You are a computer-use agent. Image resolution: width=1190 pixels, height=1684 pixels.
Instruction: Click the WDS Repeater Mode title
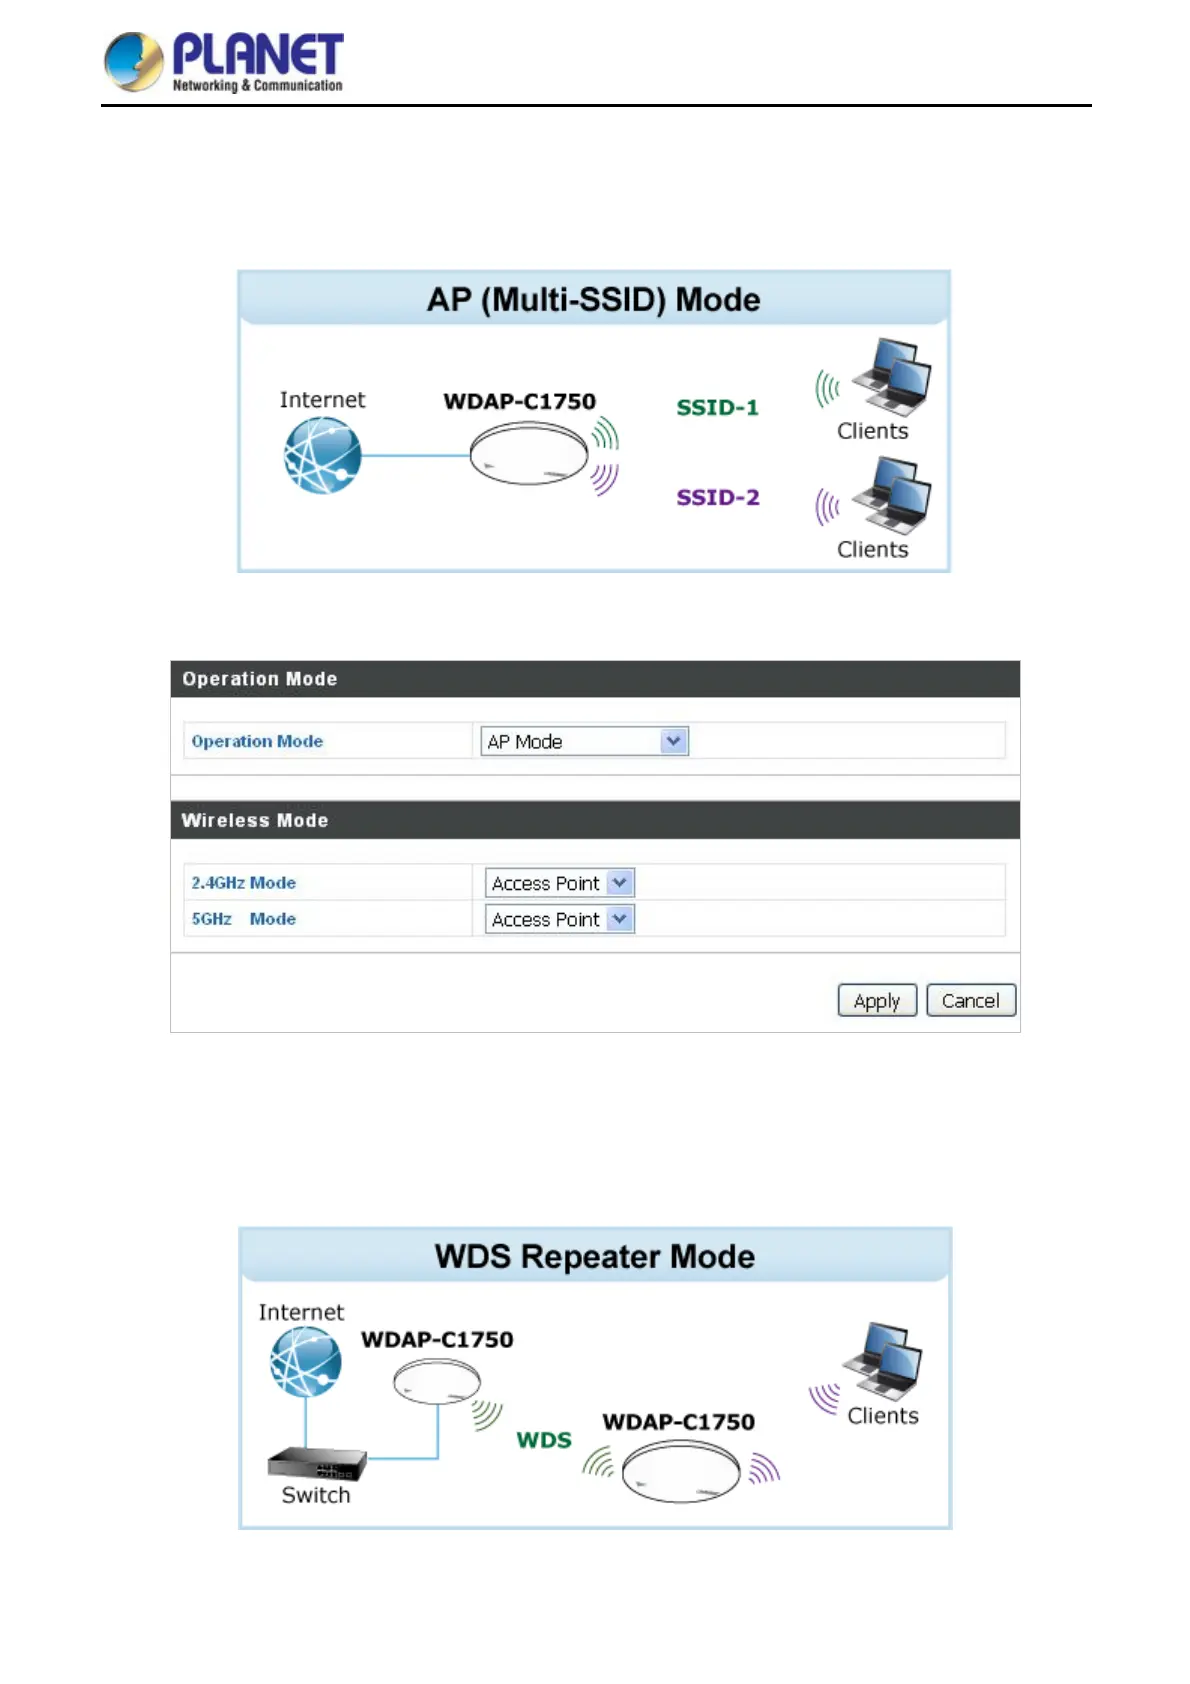coord(595,1256)
